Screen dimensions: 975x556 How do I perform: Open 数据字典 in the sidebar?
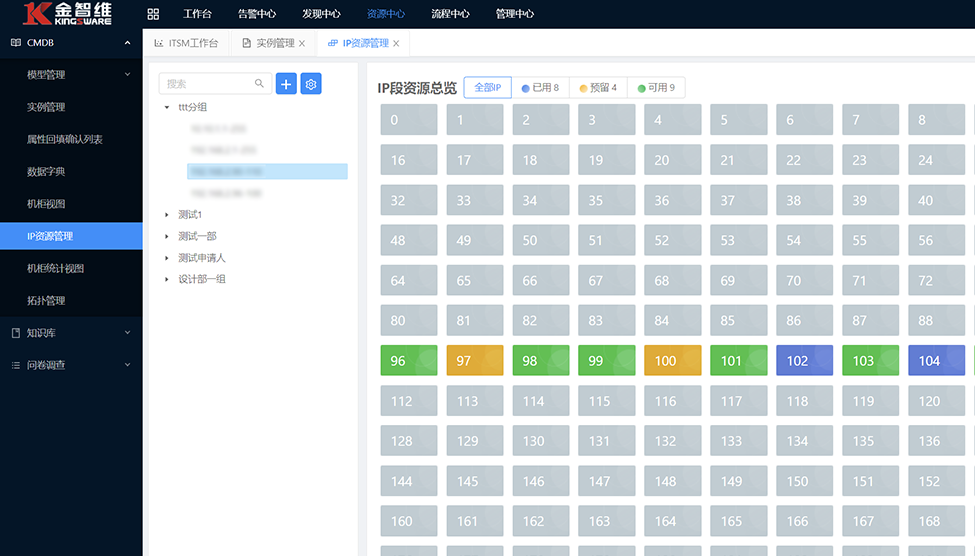[x=71, y=172]
